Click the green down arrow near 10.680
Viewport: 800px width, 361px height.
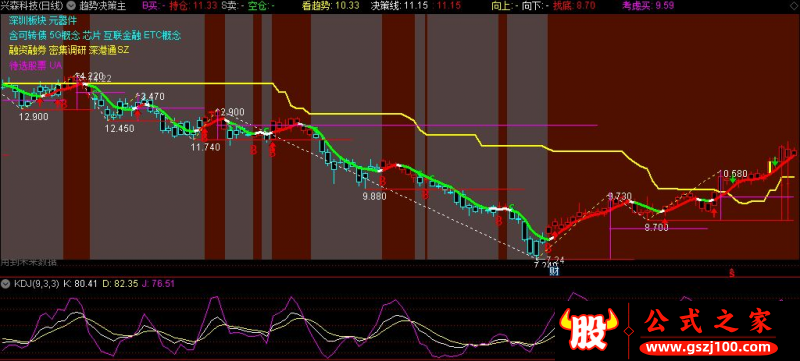[732, 179]
